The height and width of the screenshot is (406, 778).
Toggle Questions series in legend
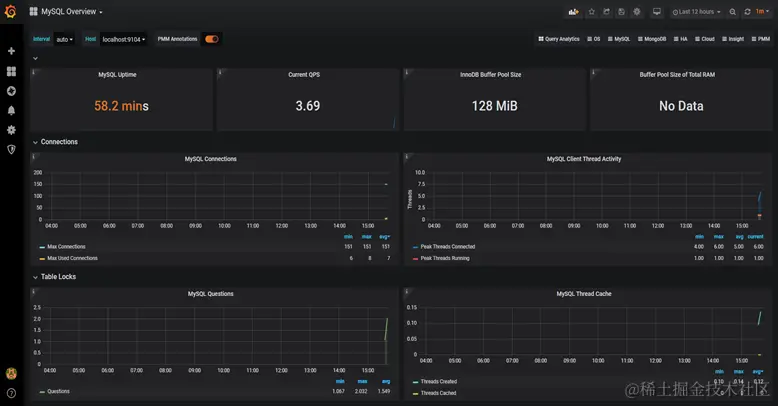[59, 392]
